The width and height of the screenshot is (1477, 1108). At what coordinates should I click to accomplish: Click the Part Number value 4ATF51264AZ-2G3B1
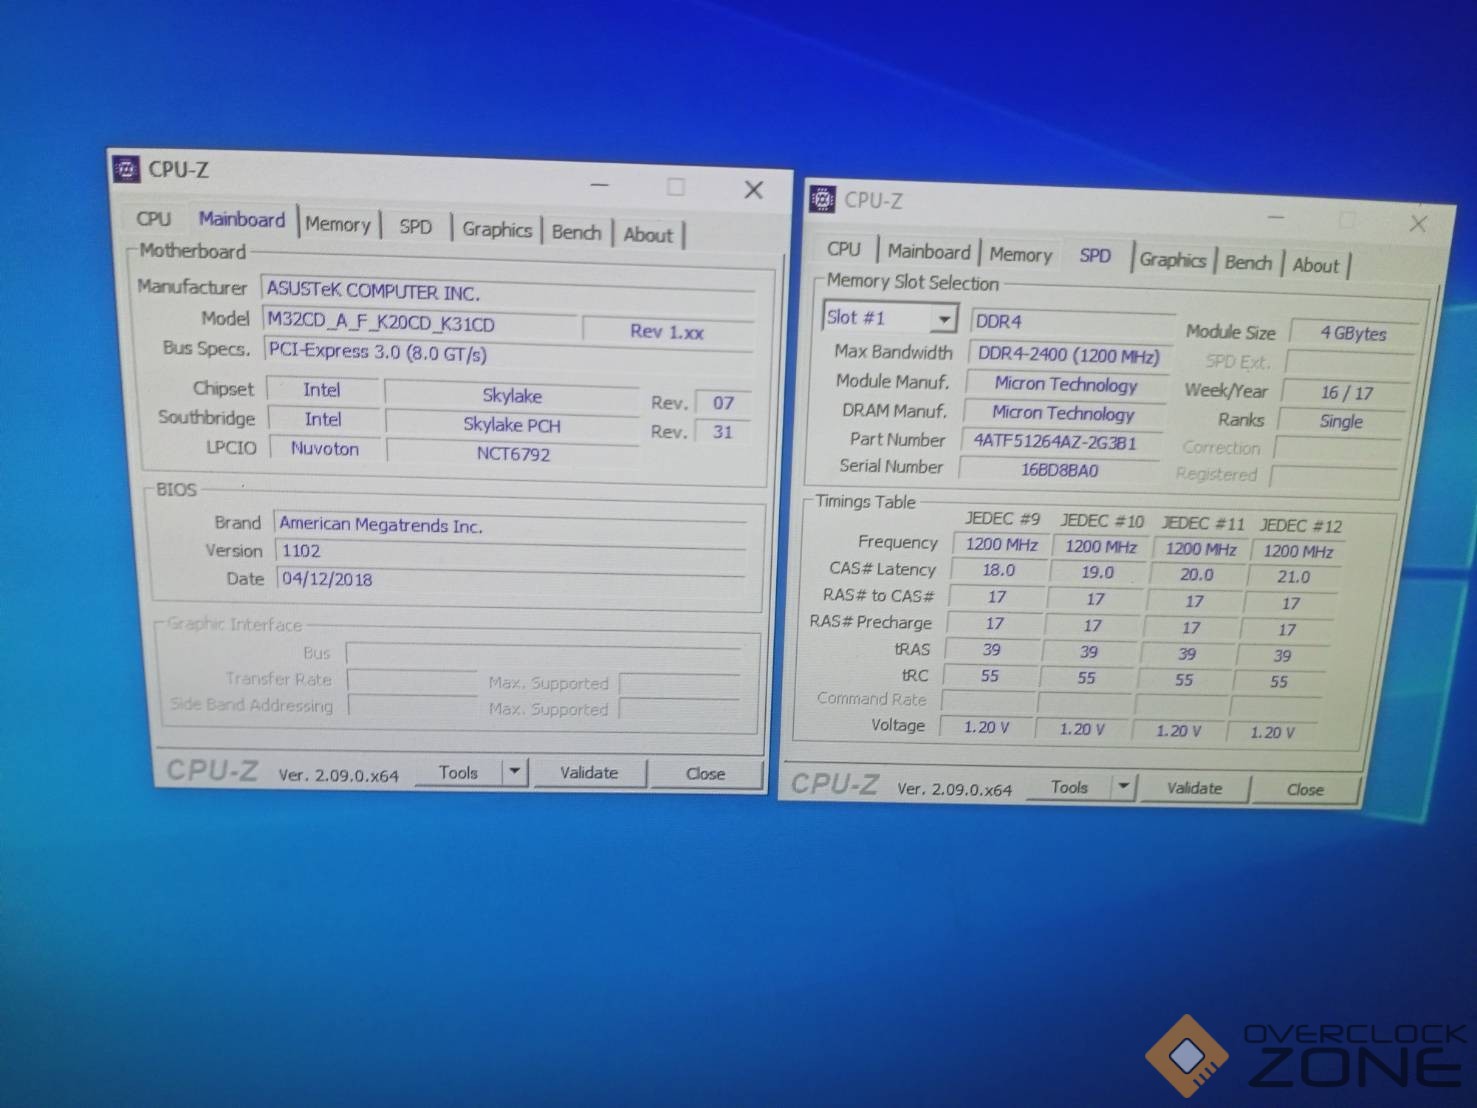[x=1060, y=442]
